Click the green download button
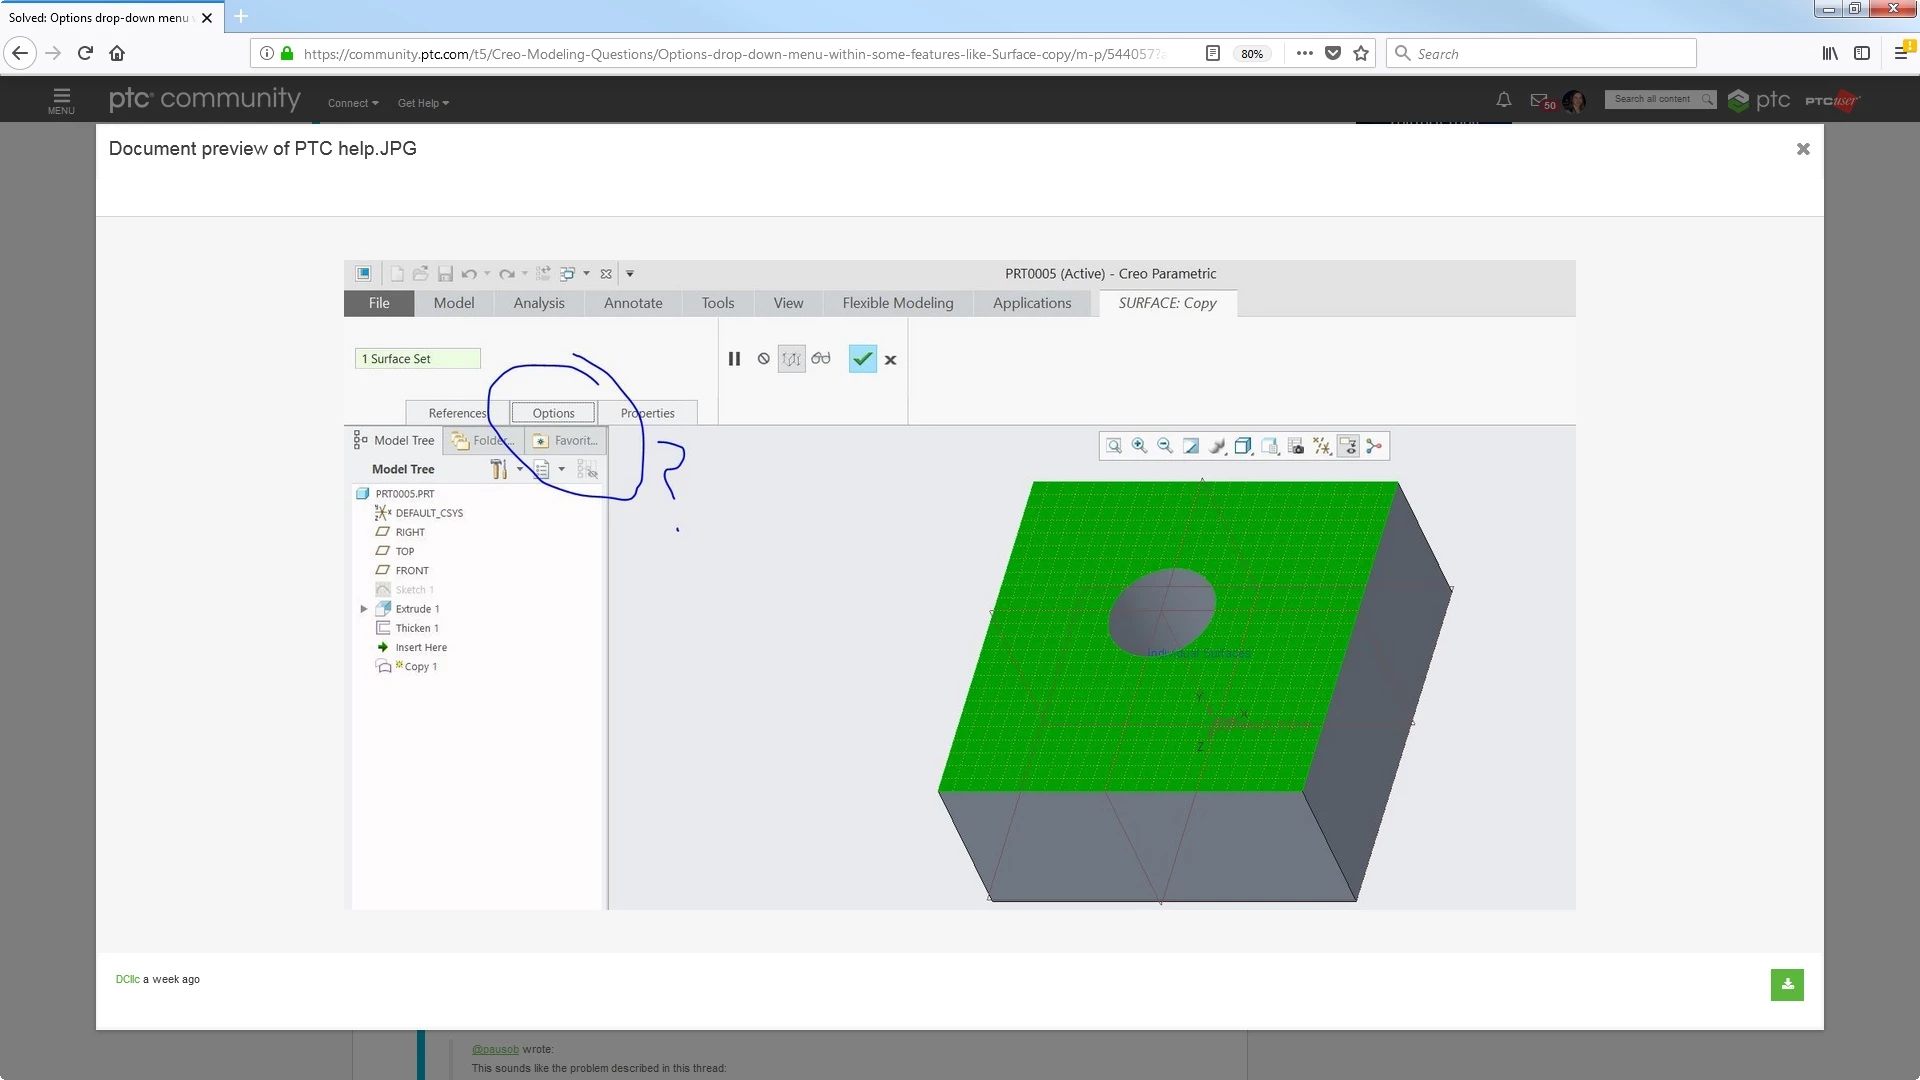This screenshot has width=1920, height=1080. coord(1787,985)
